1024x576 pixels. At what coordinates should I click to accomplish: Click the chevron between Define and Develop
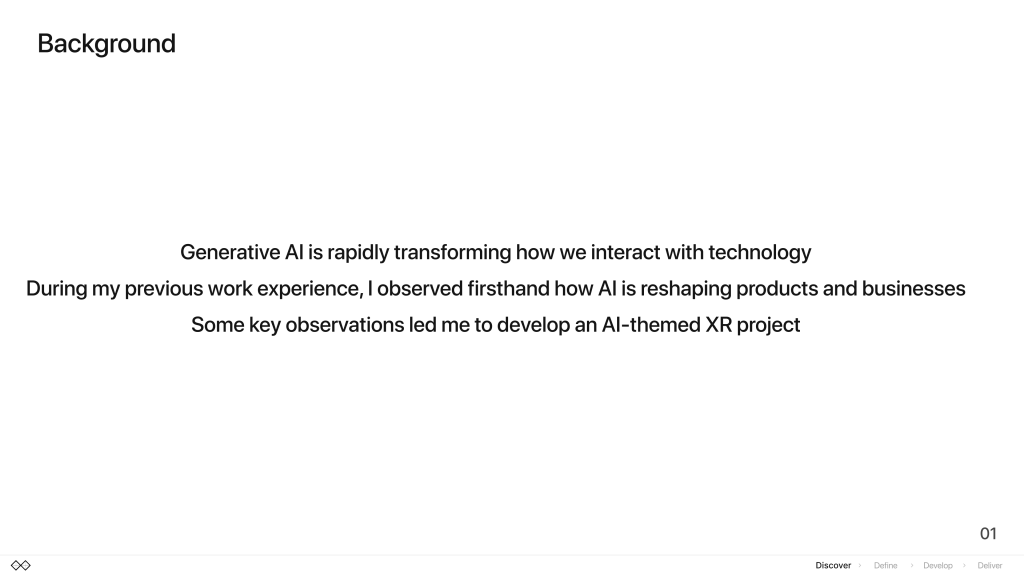click(x=912, y=566)
